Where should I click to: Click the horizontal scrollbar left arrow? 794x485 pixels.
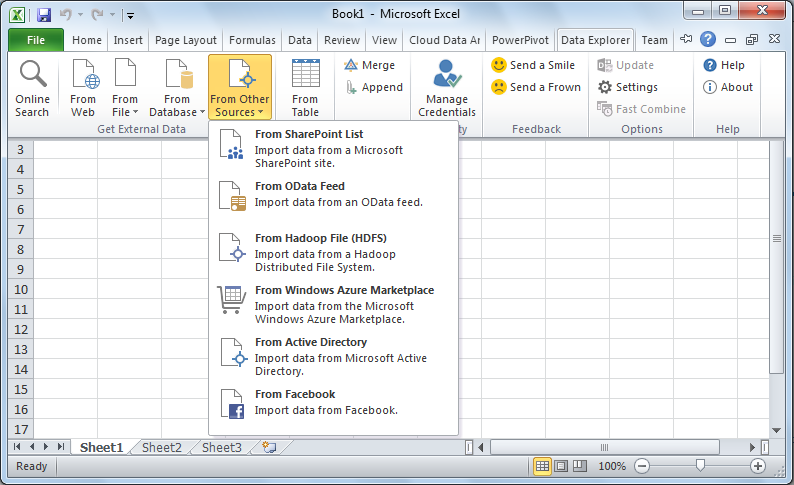coord(481,448)
